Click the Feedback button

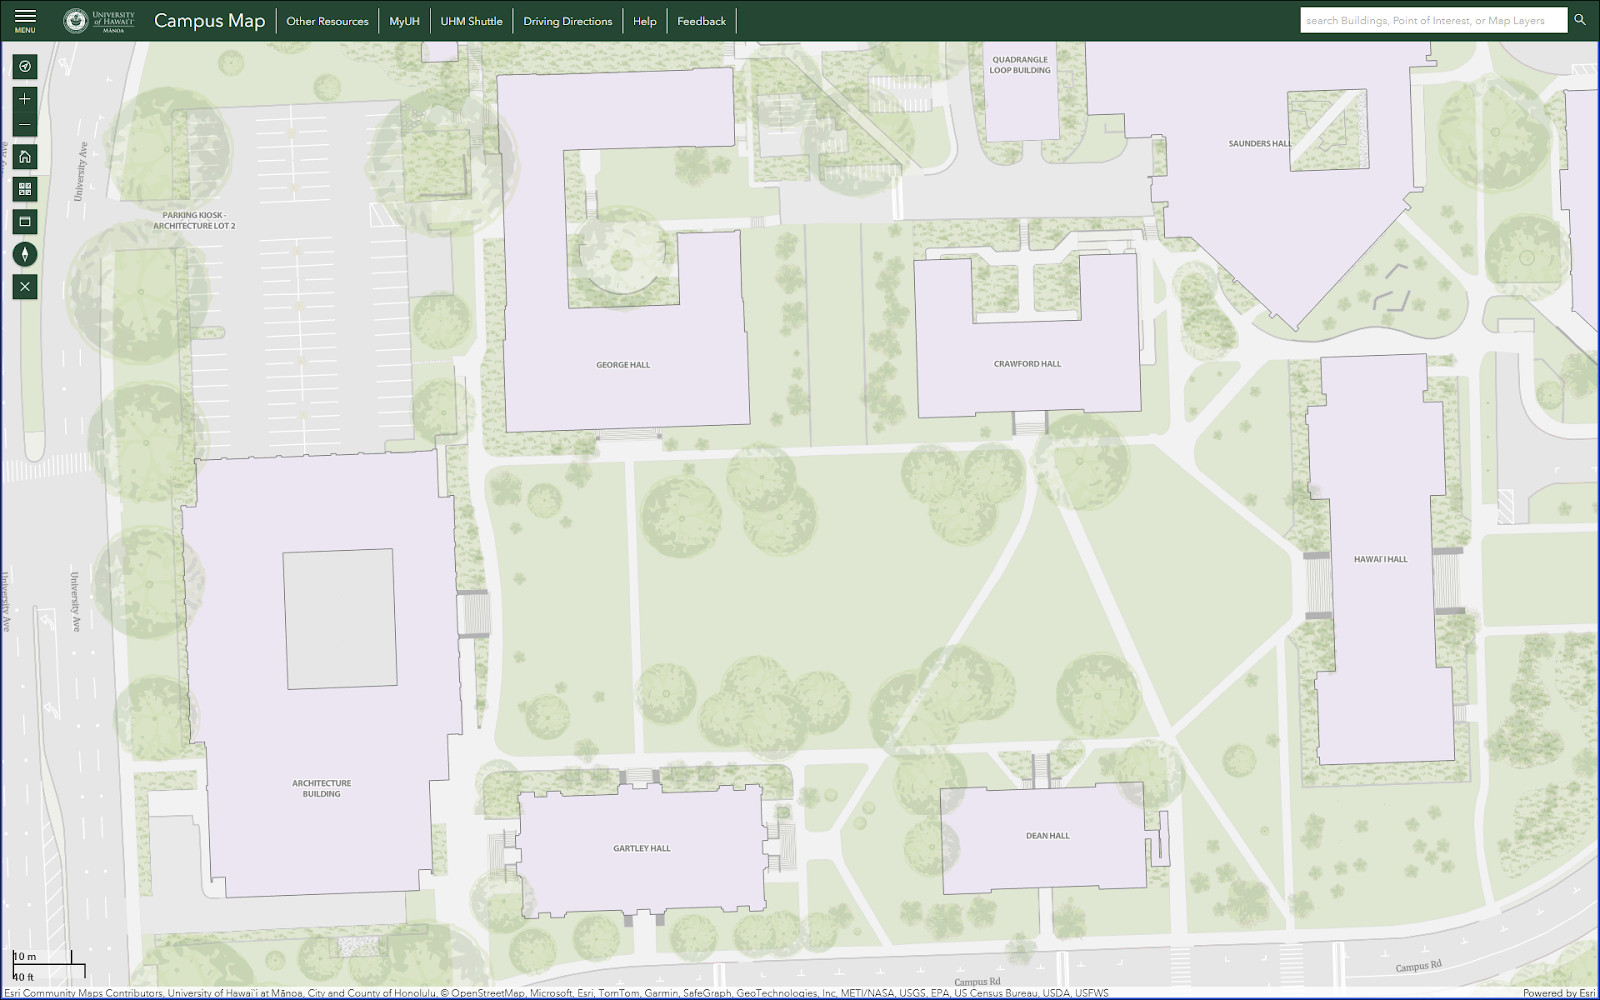click(x=702, y=20)
